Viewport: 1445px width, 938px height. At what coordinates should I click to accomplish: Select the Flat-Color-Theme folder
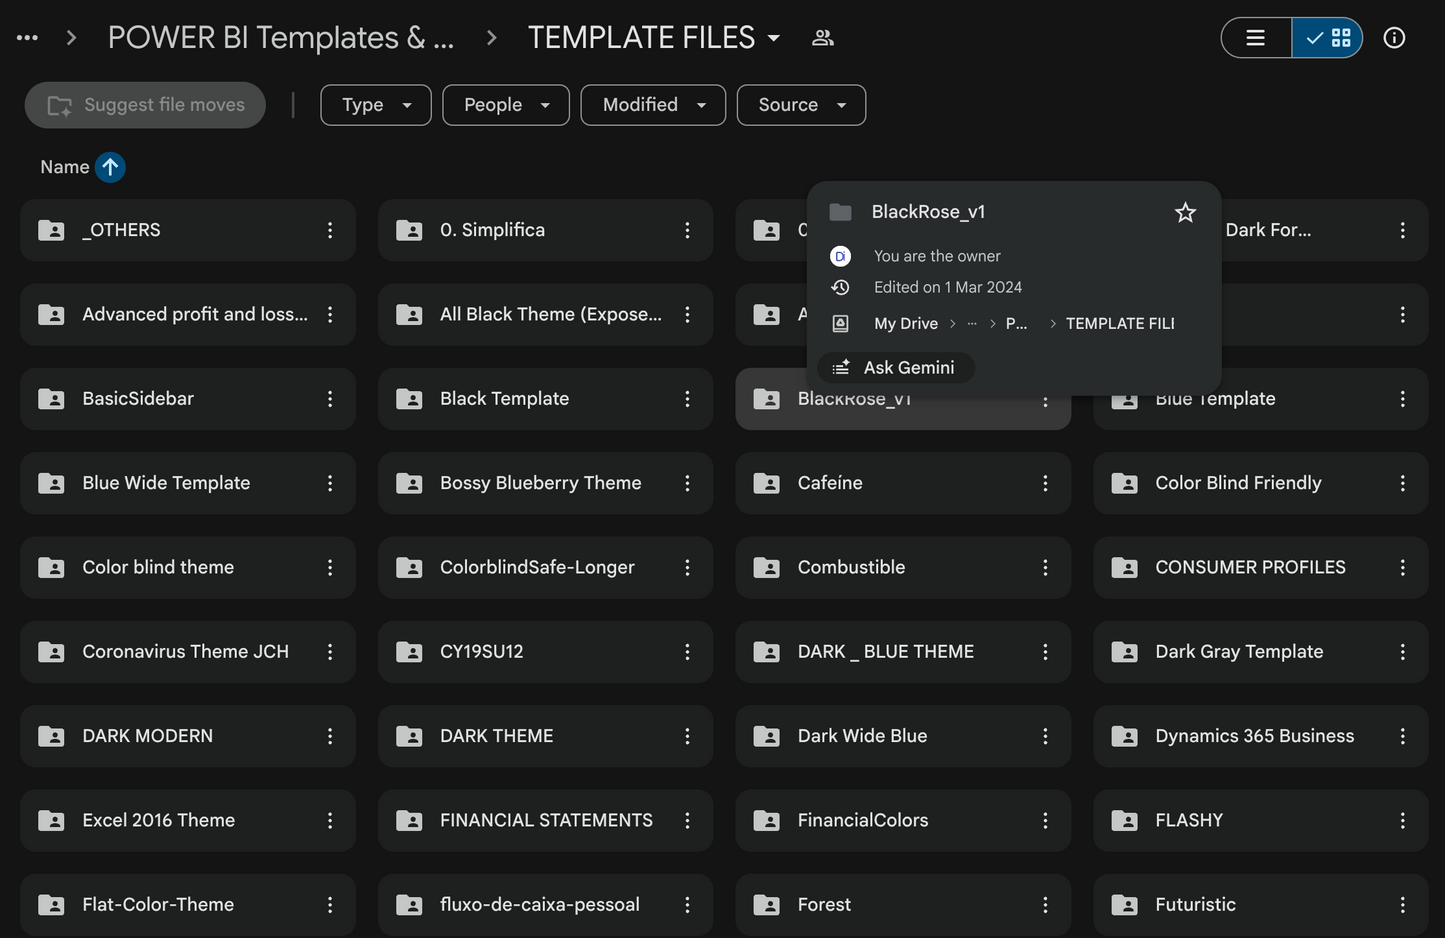pyautogui.click(x=188, y=905)
